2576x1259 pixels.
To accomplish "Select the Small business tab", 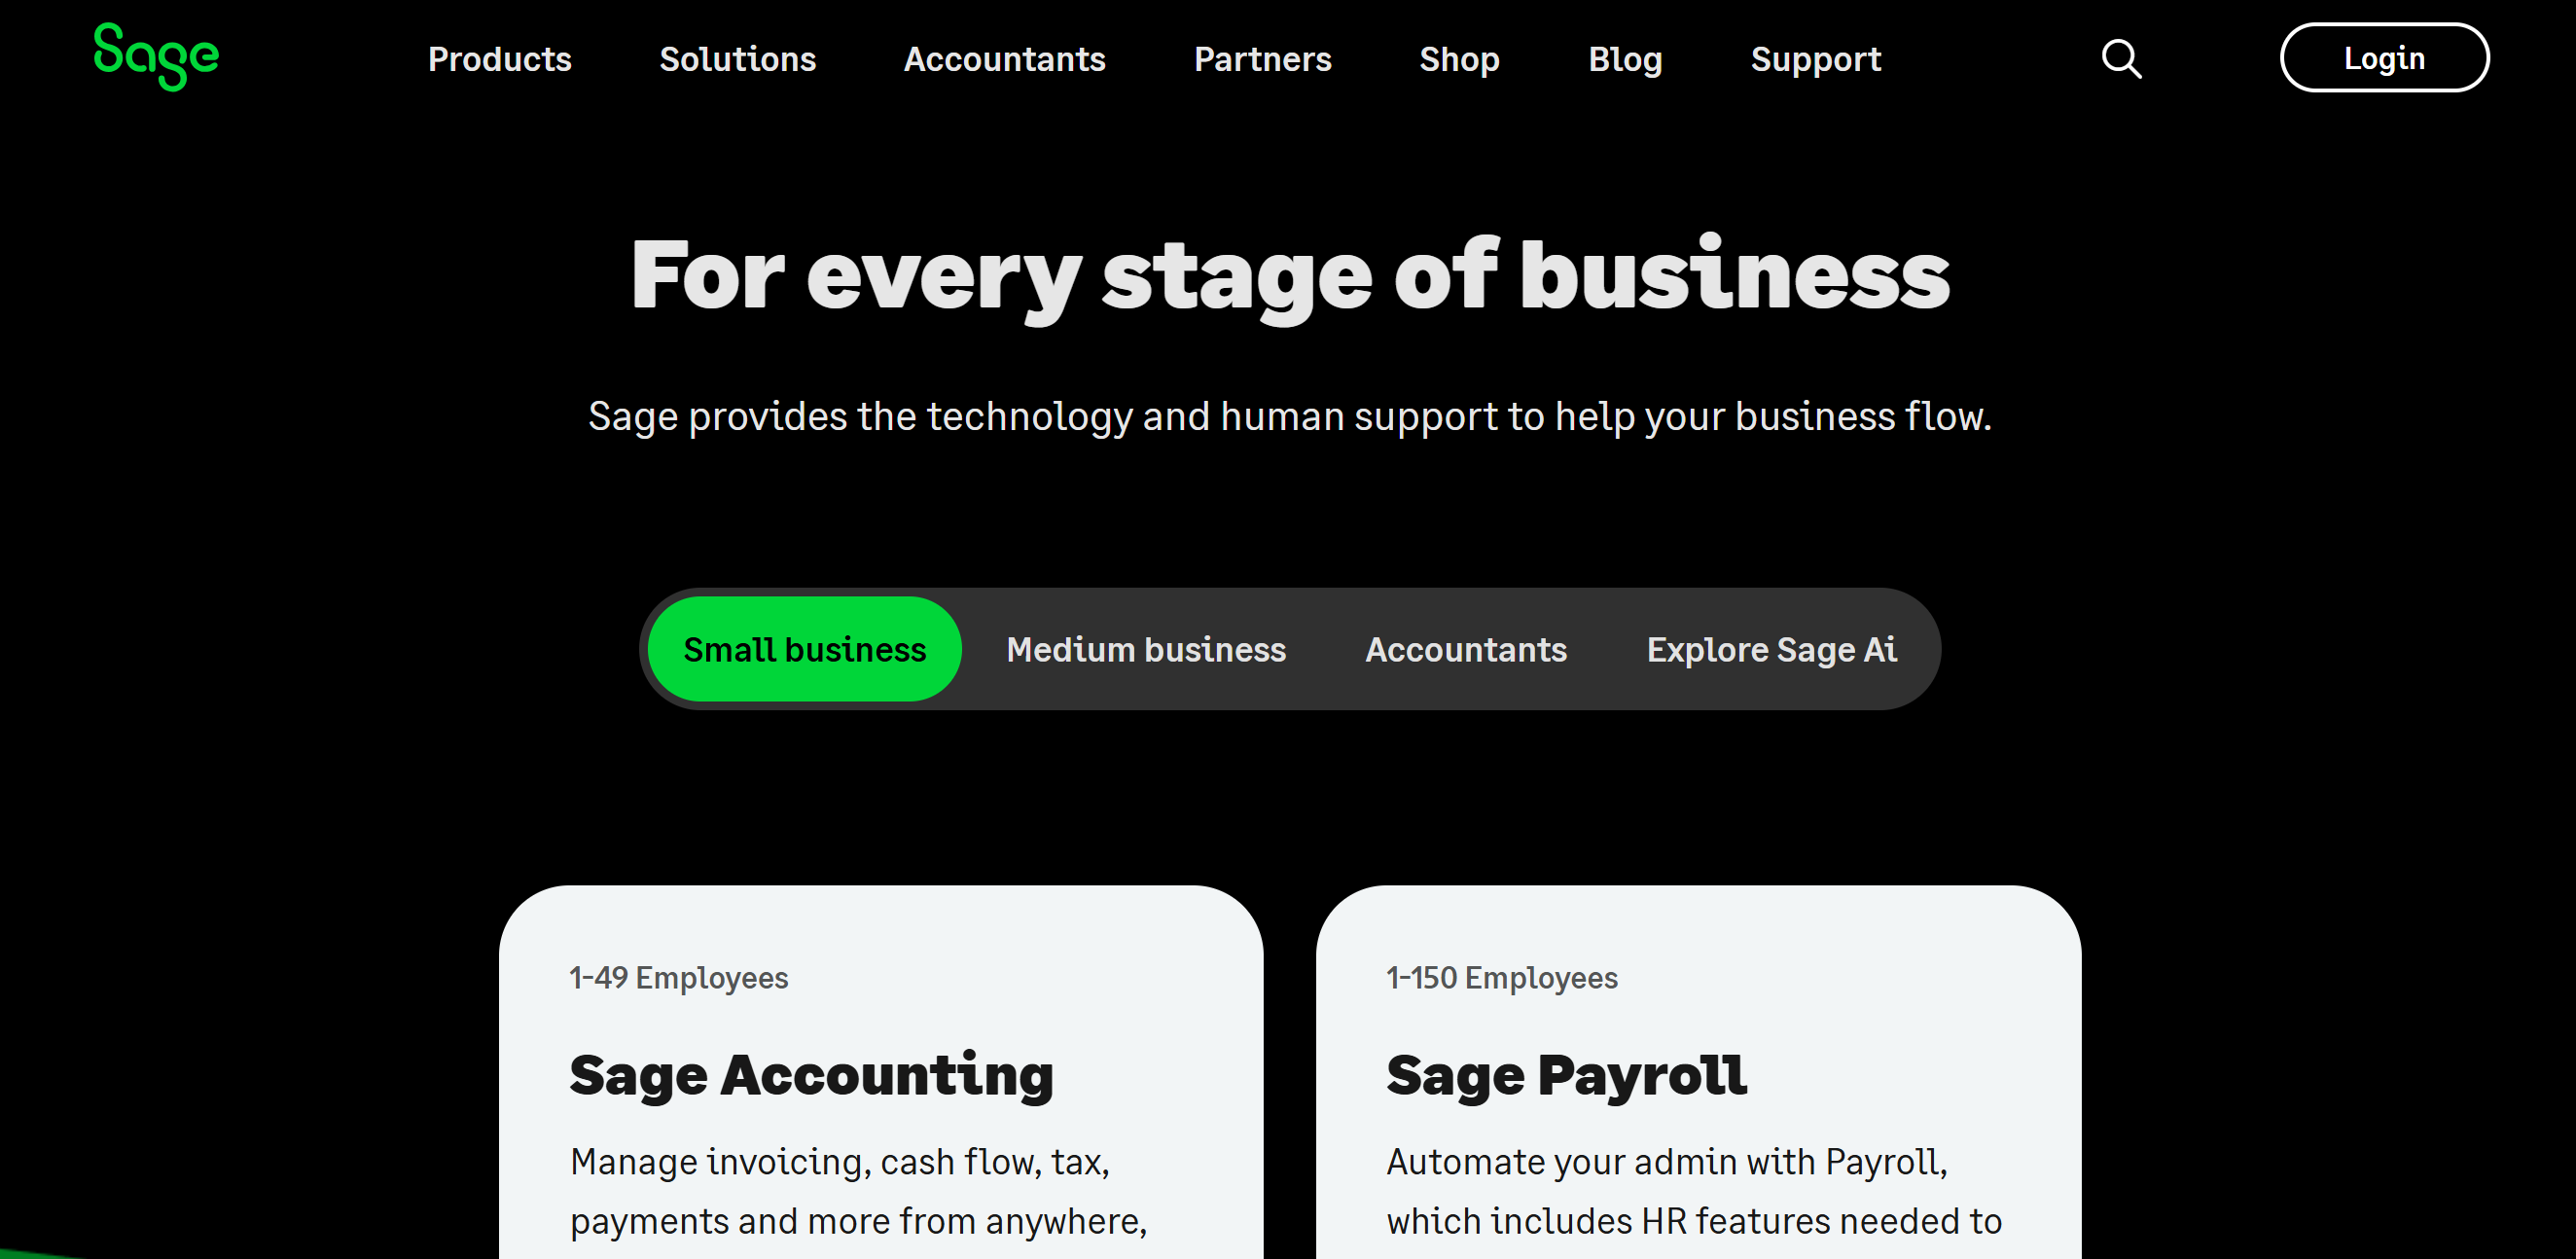I will [805, 649].
